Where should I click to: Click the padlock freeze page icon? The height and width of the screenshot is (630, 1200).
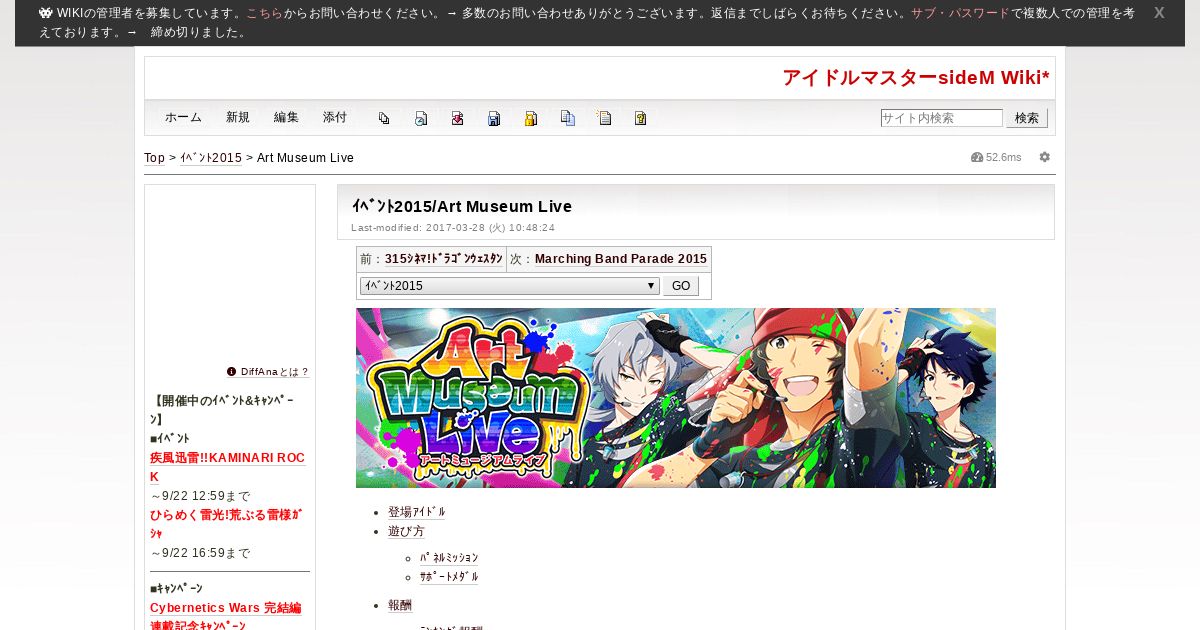point(531,118)
